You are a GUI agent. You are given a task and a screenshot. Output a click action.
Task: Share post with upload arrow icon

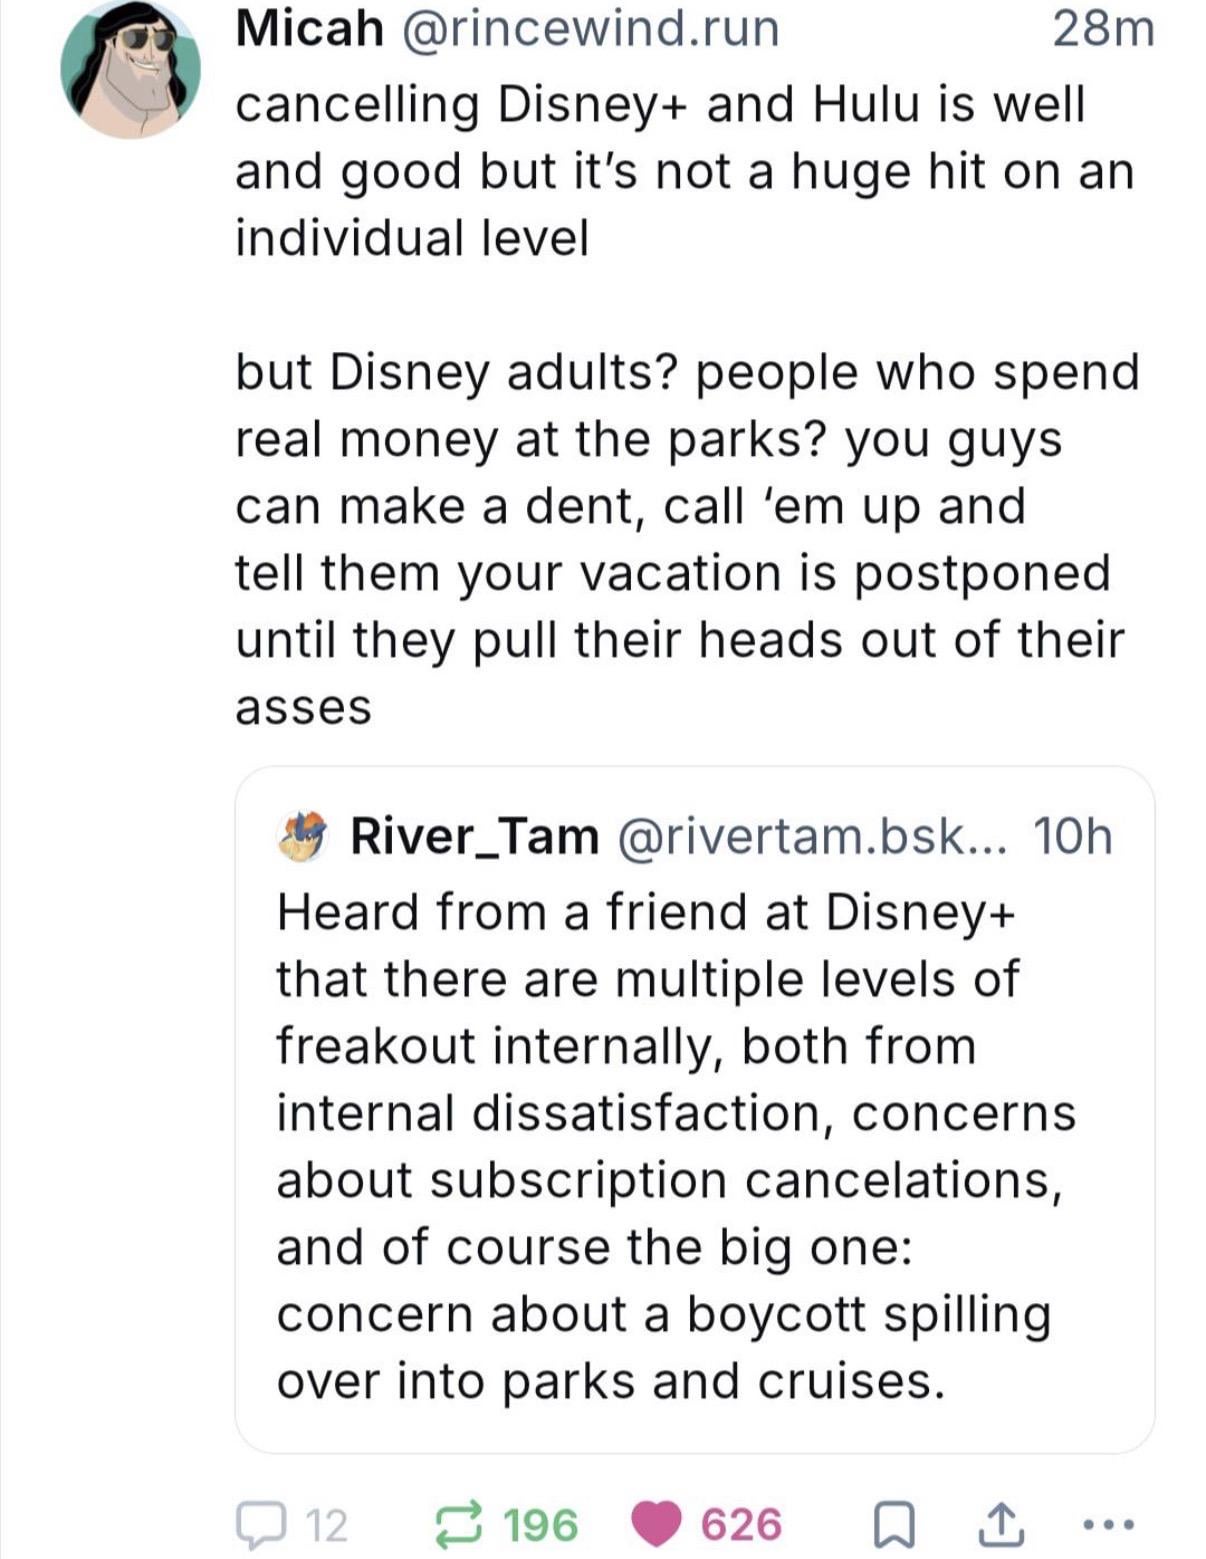pos(1002,1525)
